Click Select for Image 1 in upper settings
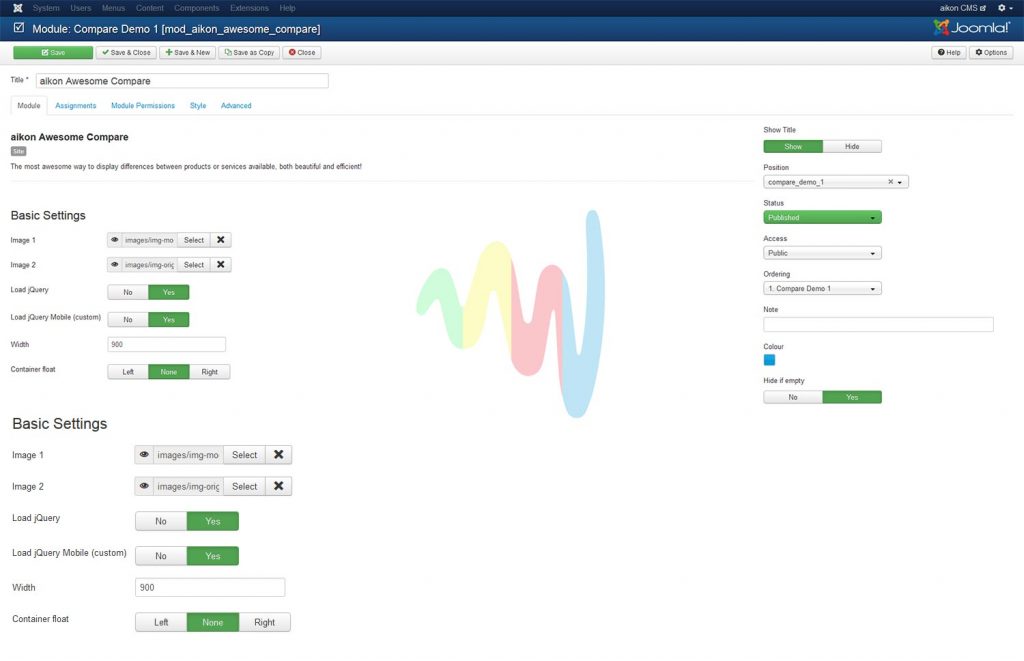Viewport: 1024px width, 661px height. pyautogui.click(x=194, y=240)
